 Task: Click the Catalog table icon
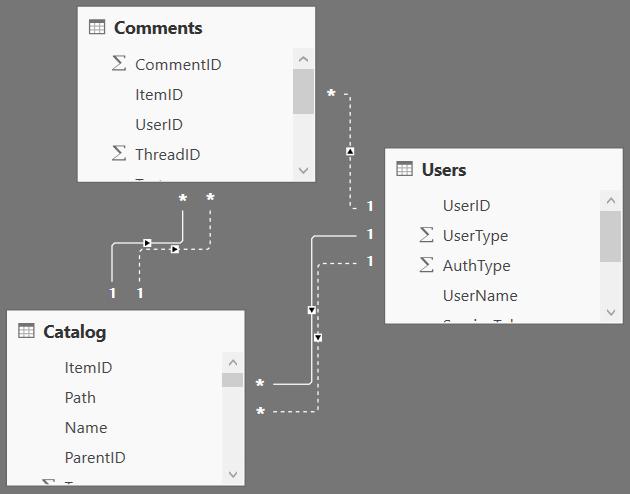pos(26,331)
